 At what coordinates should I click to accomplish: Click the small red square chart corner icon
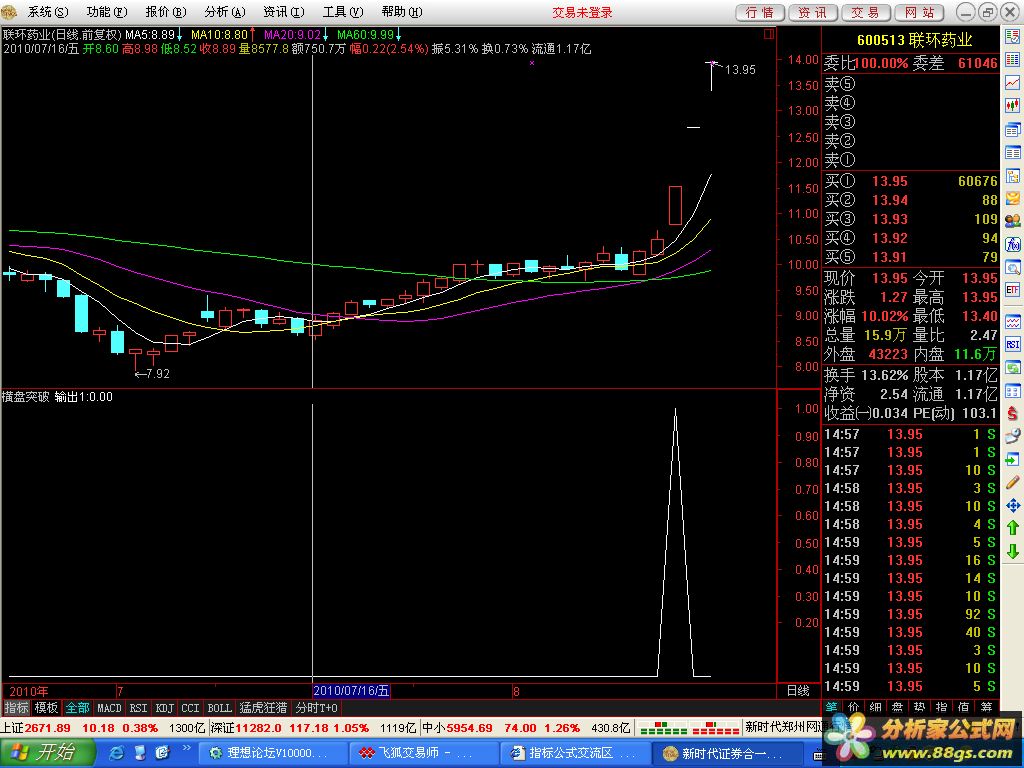pyautogui.click(x=769, y=34)
